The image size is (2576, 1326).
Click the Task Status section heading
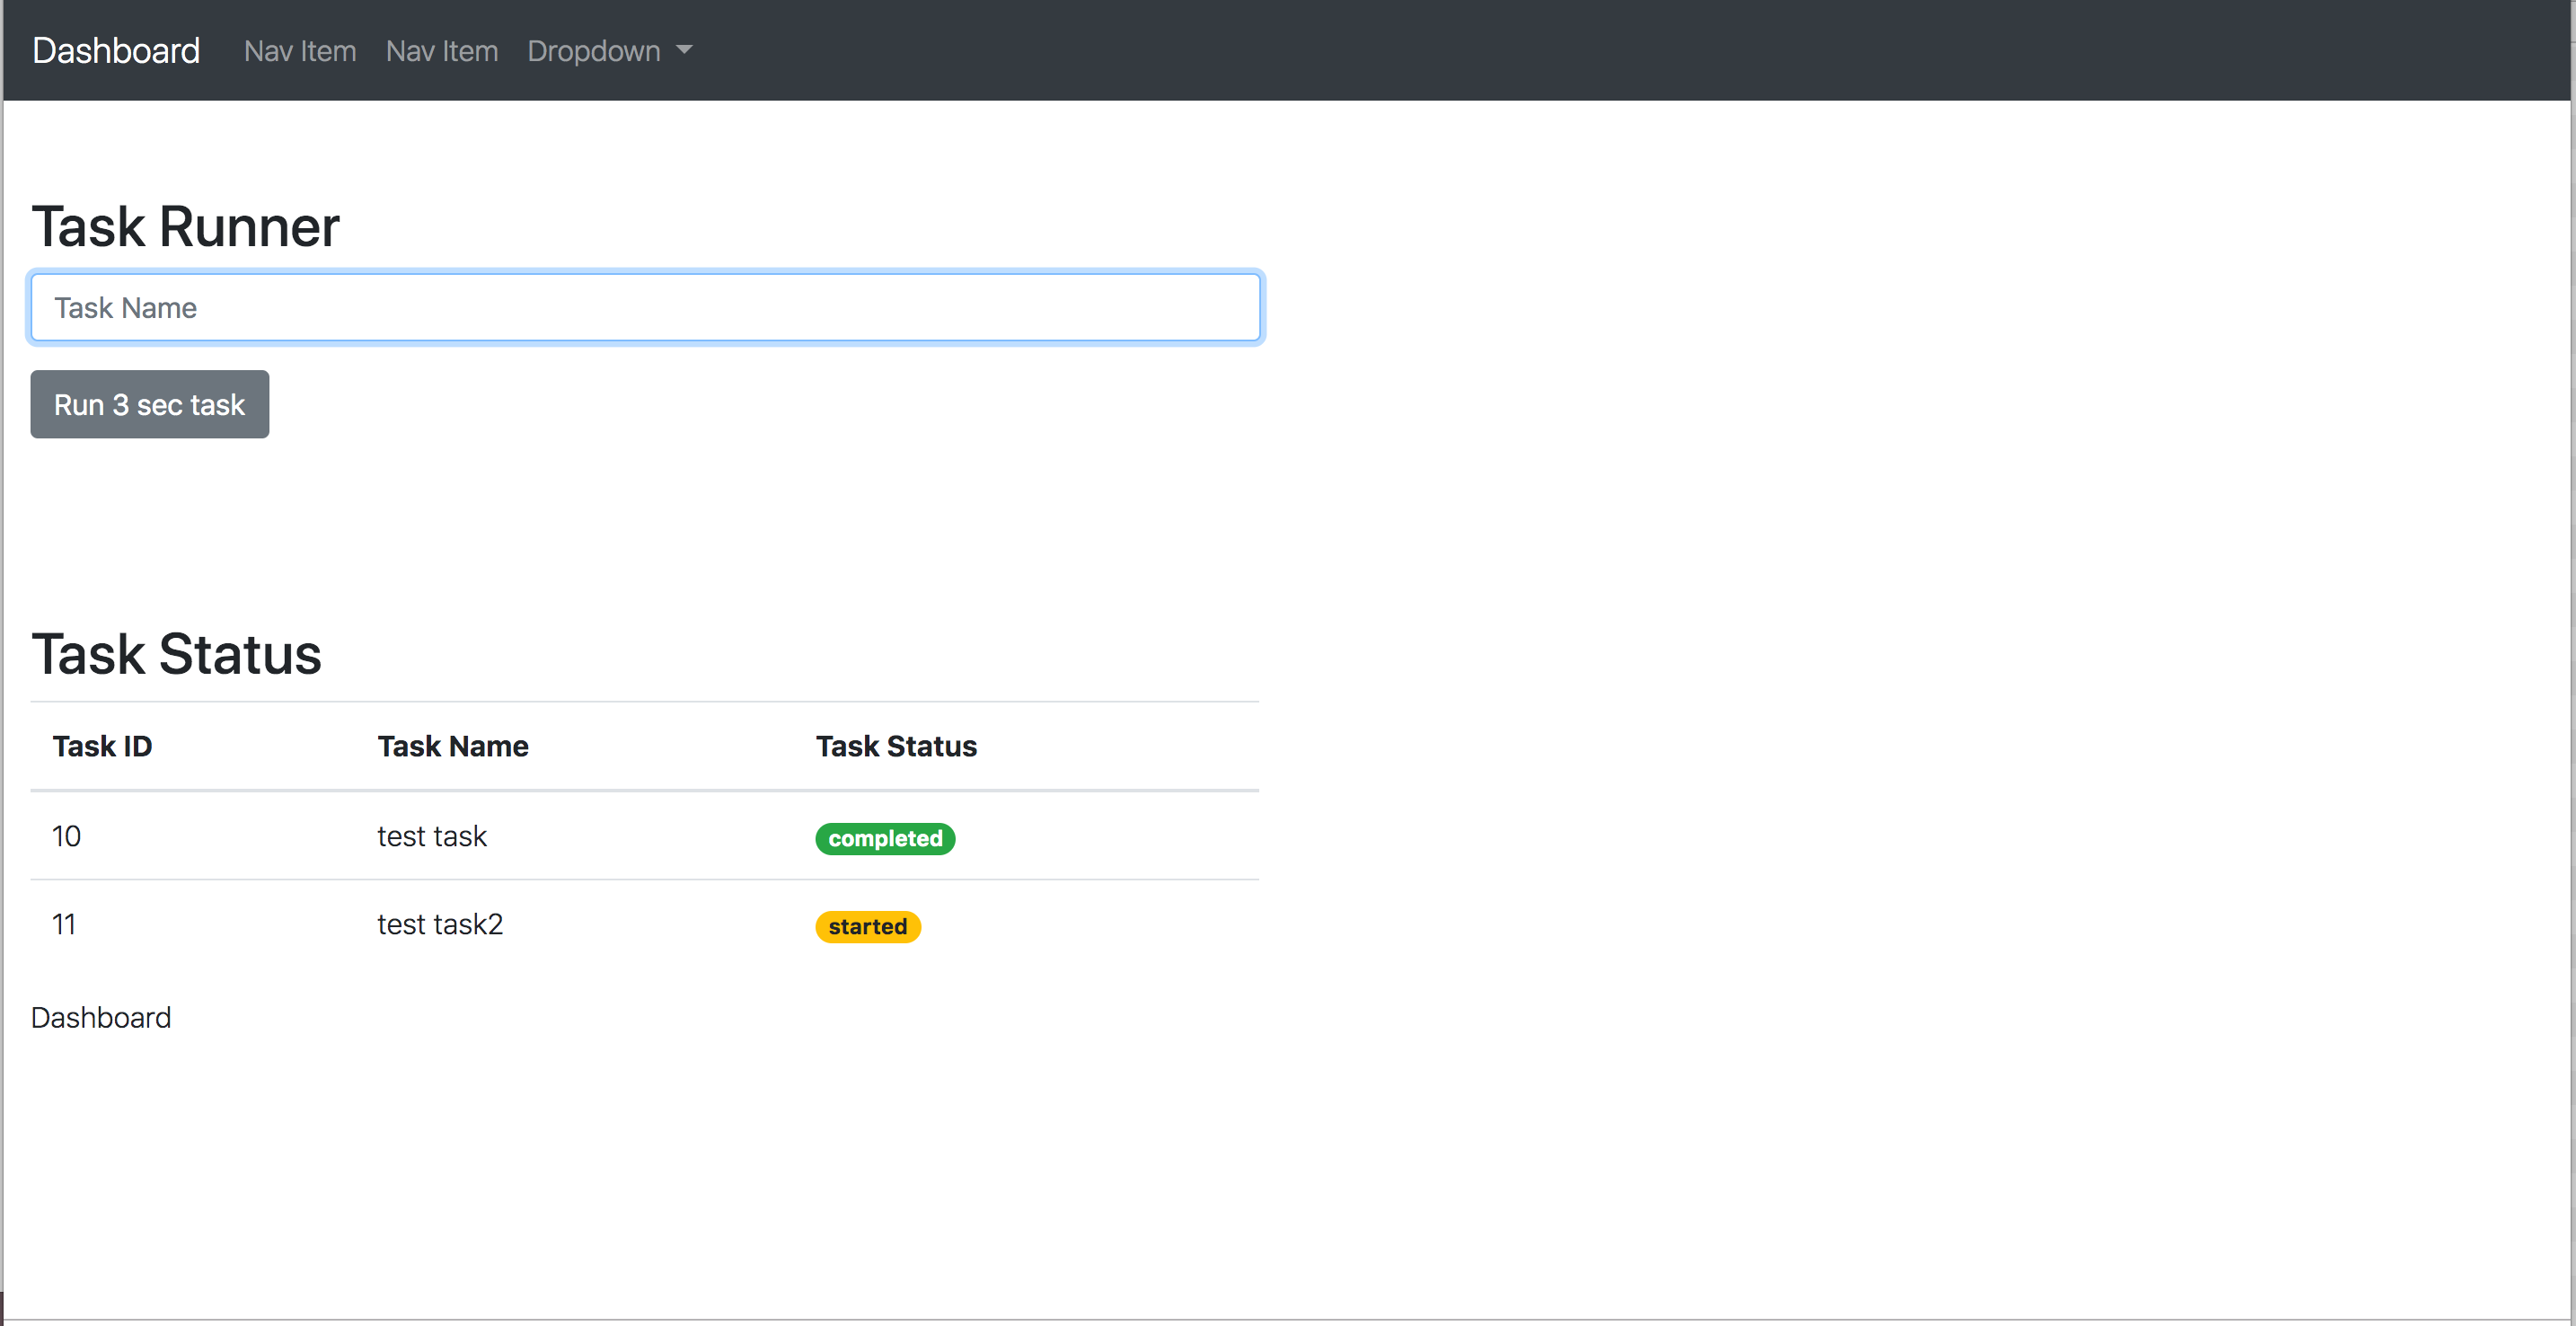click(176, 654)
